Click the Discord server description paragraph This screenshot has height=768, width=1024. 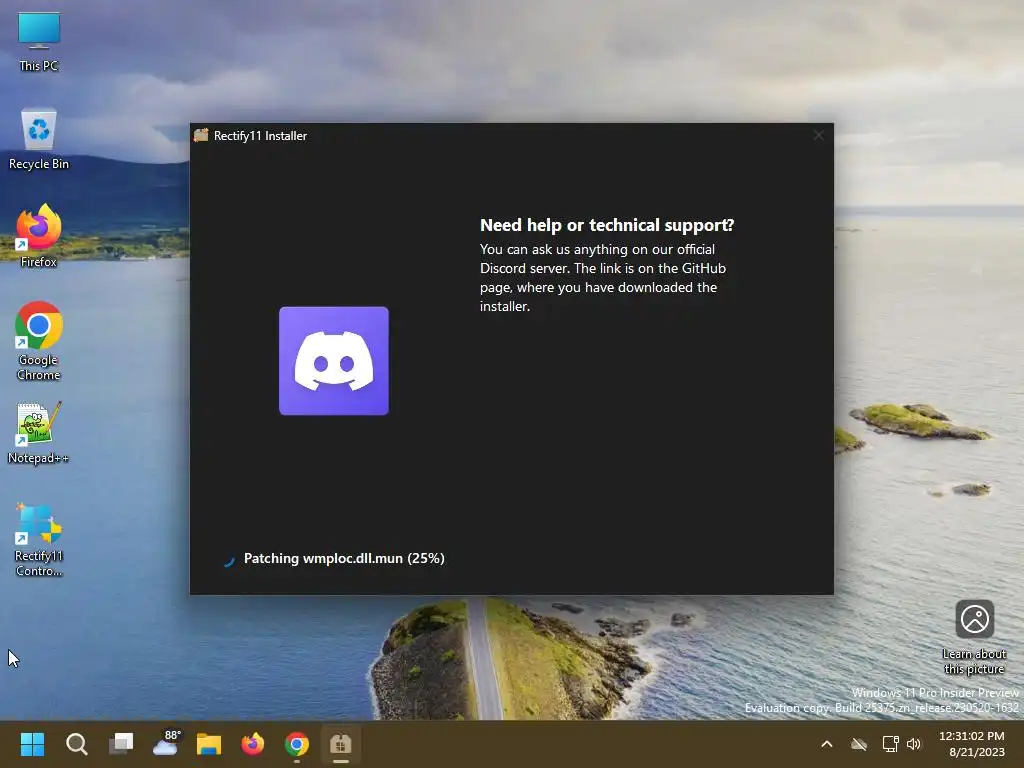(x=603, y=278)
